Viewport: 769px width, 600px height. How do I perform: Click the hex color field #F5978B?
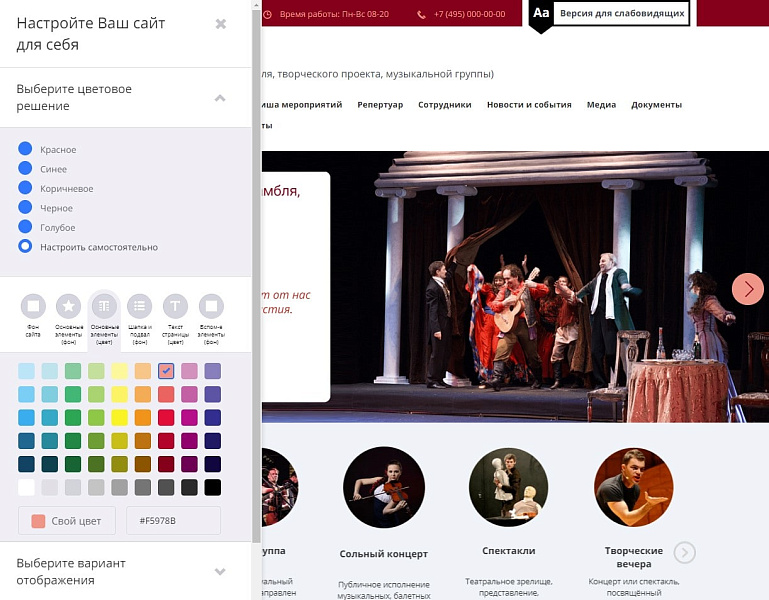coord(173,521)
